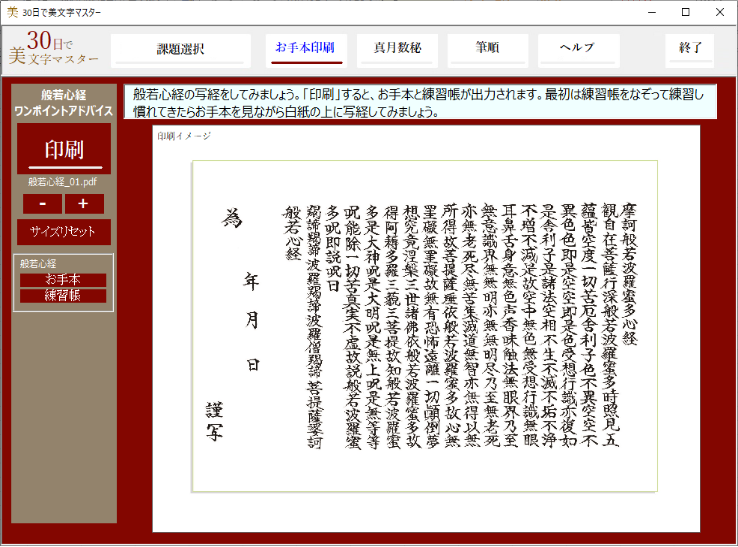Go to the 筆順 tab

click(x=487, y=48)
